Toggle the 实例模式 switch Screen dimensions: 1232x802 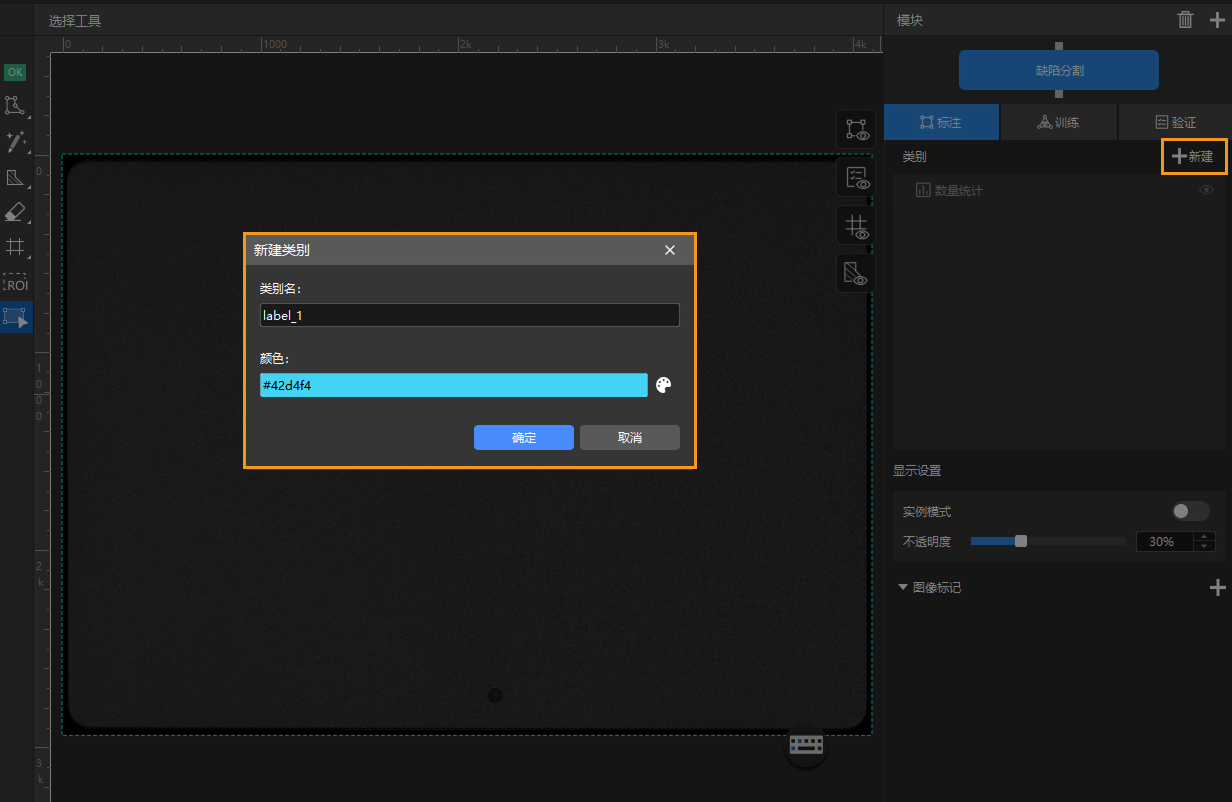(1190, 511)
